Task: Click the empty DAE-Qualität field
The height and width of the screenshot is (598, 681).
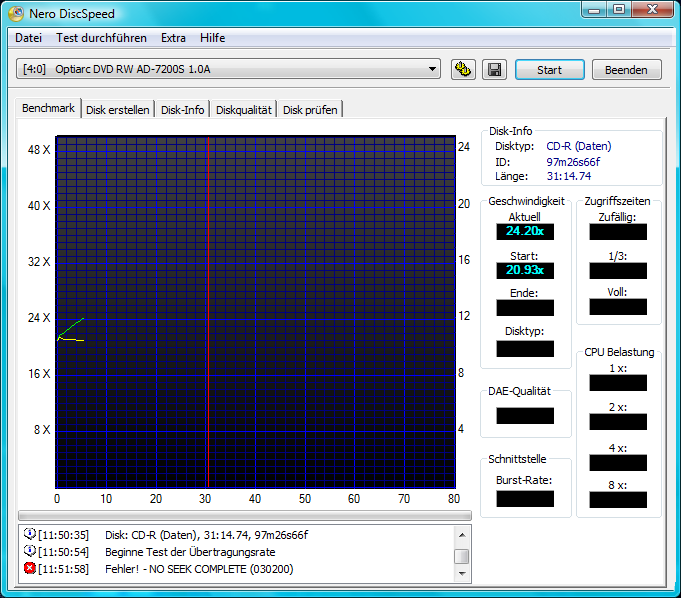Action: [525, 416]
